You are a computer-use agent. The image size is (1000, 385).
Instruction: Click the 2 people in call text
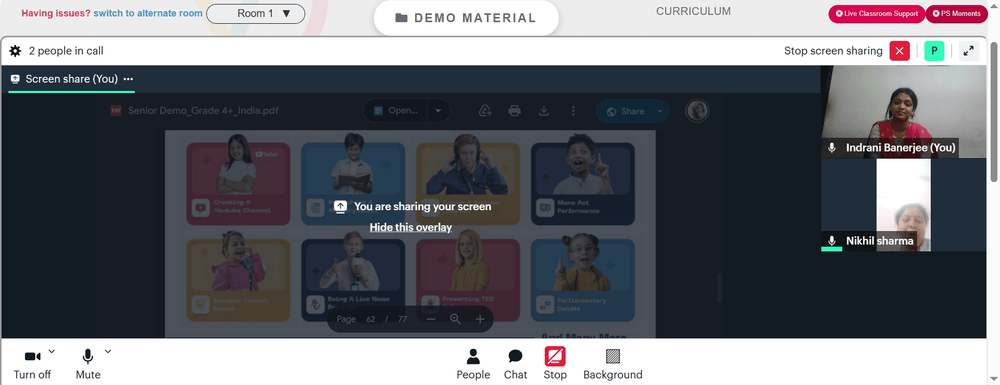(x=66, y=51)
